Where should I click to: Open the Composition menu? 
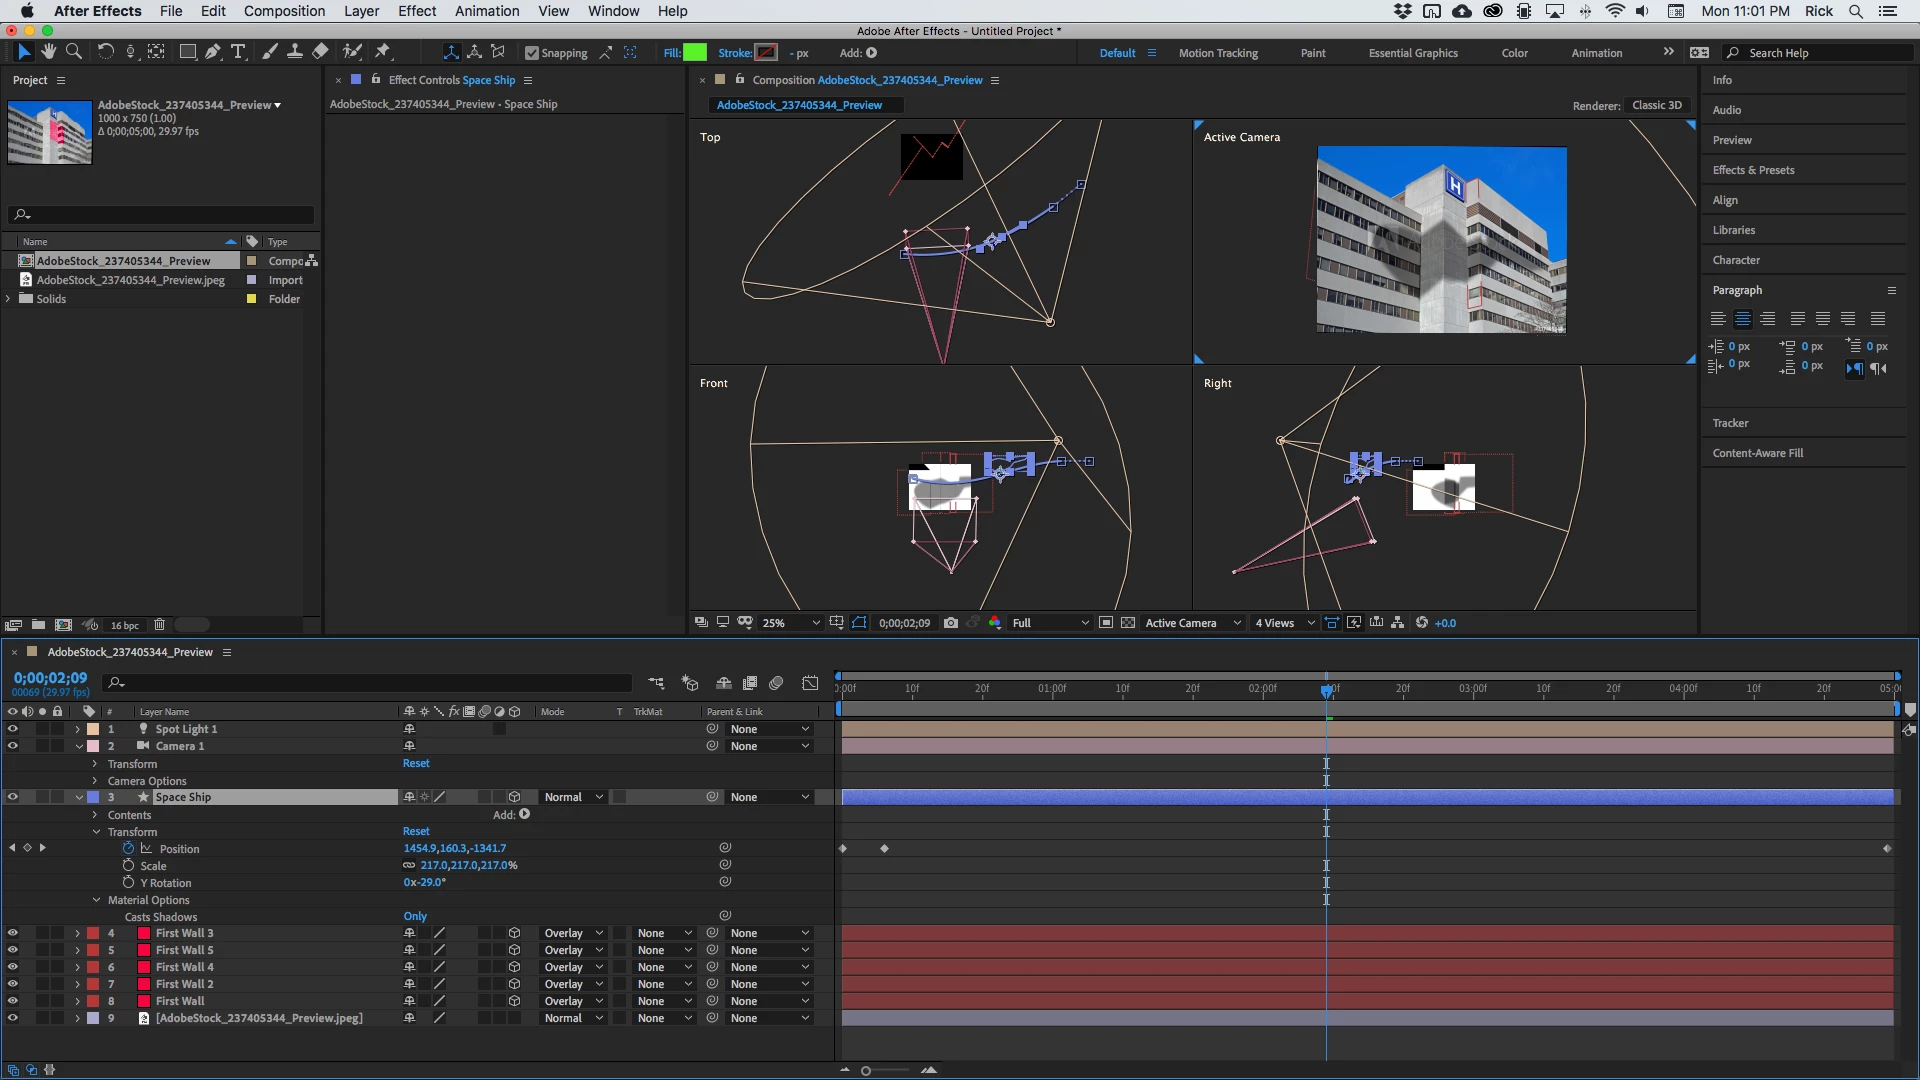click(x=284, y=11)
